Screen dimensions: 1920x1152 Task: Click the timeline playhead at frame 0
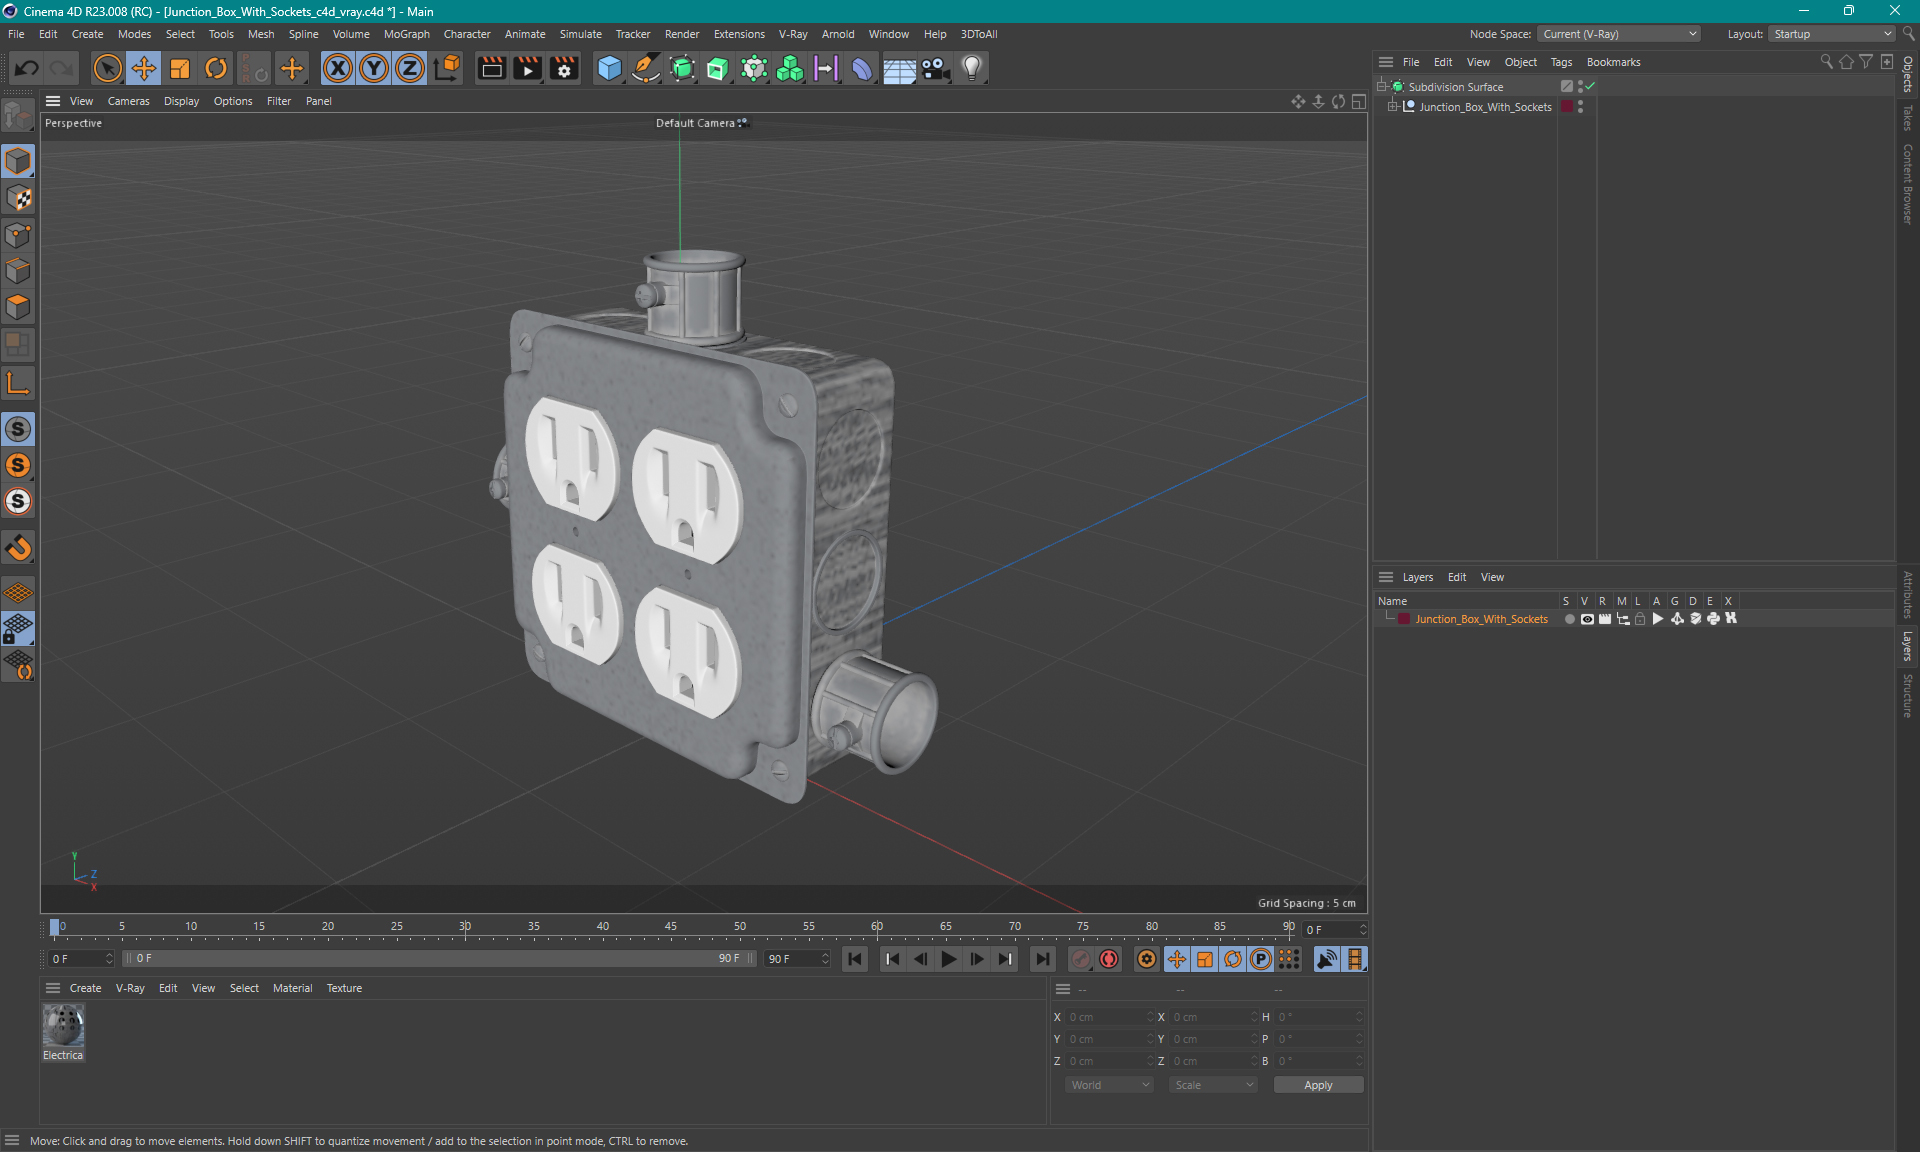[55, 928]
